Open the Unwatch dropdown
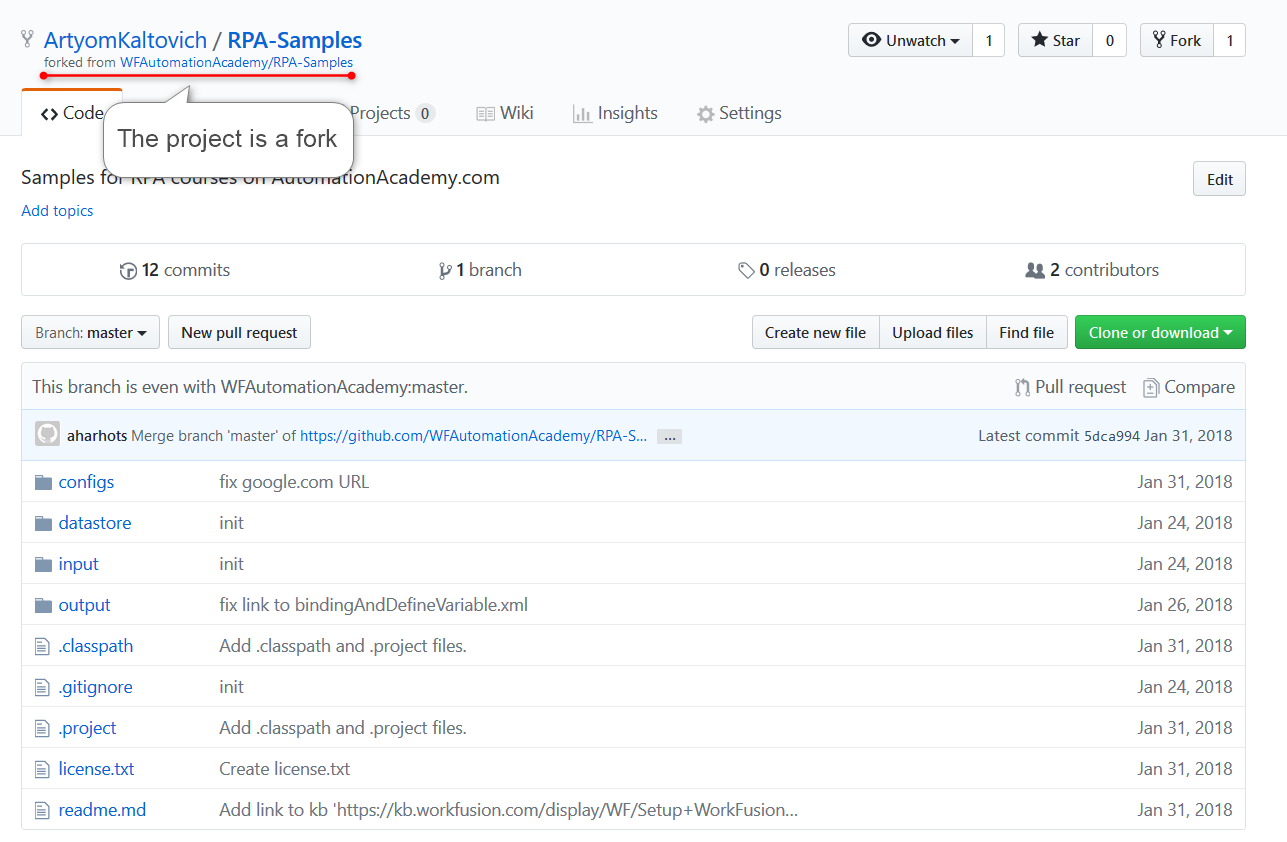The width and height of the screenshot is (1287, 842). click(x=910, y=40)
